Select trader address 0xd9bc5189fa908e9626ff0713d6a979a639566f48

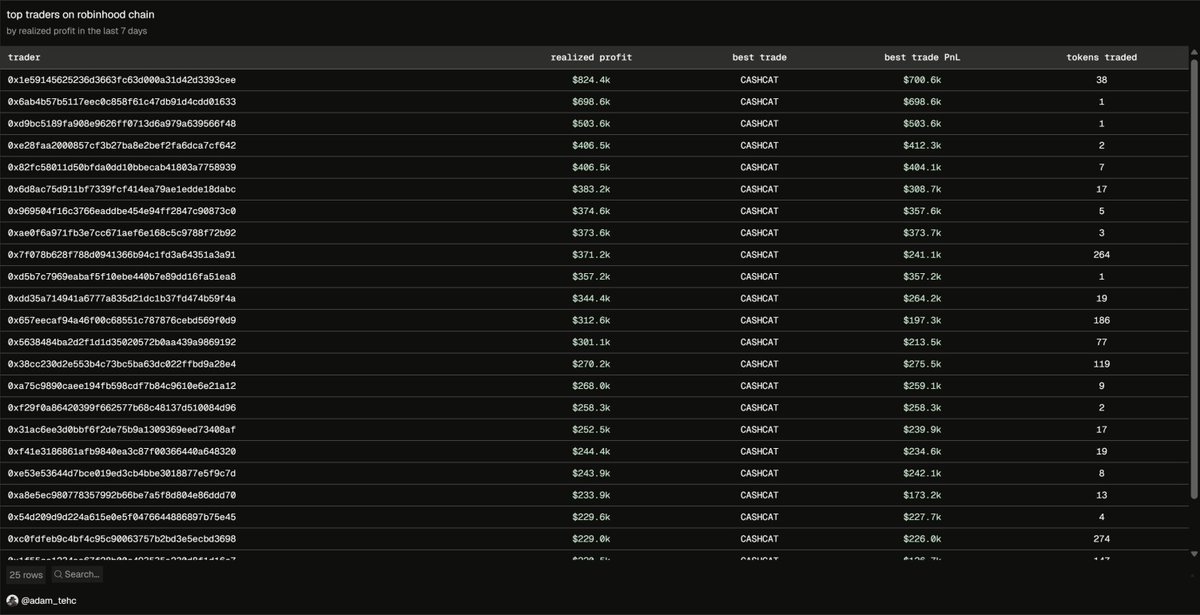(x=121, y=124)
